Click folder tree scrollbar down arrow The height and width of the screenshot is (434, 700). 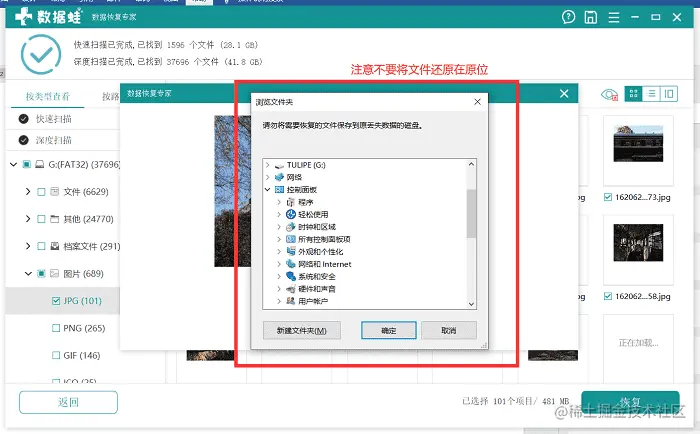[471, 304]
